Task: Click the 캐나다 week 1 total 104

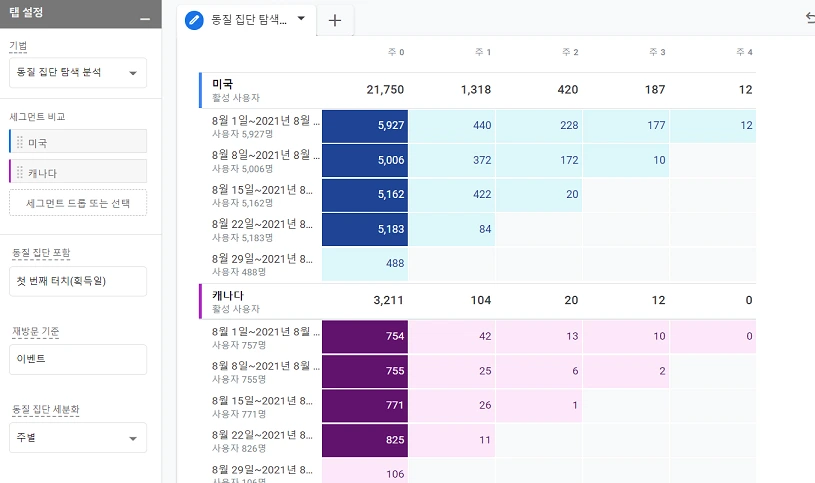Action: 481,300
